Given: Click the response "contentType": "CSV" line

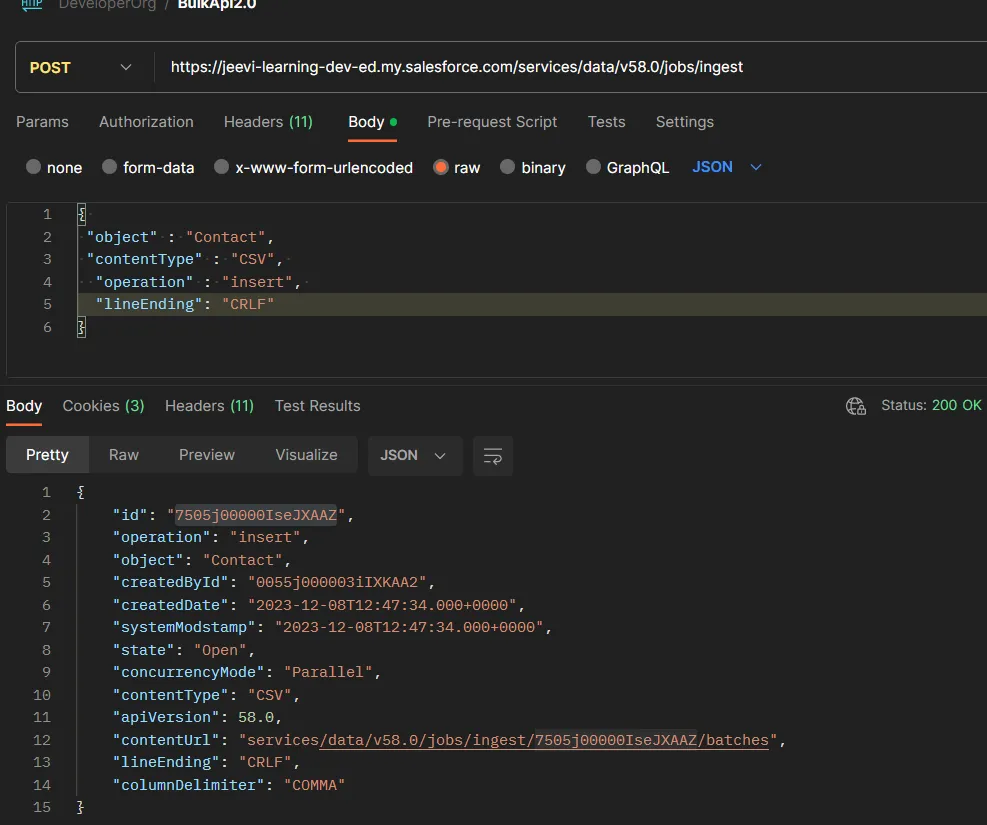Looking at the screenshot, I should pyautogui.click(x=206, y=695).
